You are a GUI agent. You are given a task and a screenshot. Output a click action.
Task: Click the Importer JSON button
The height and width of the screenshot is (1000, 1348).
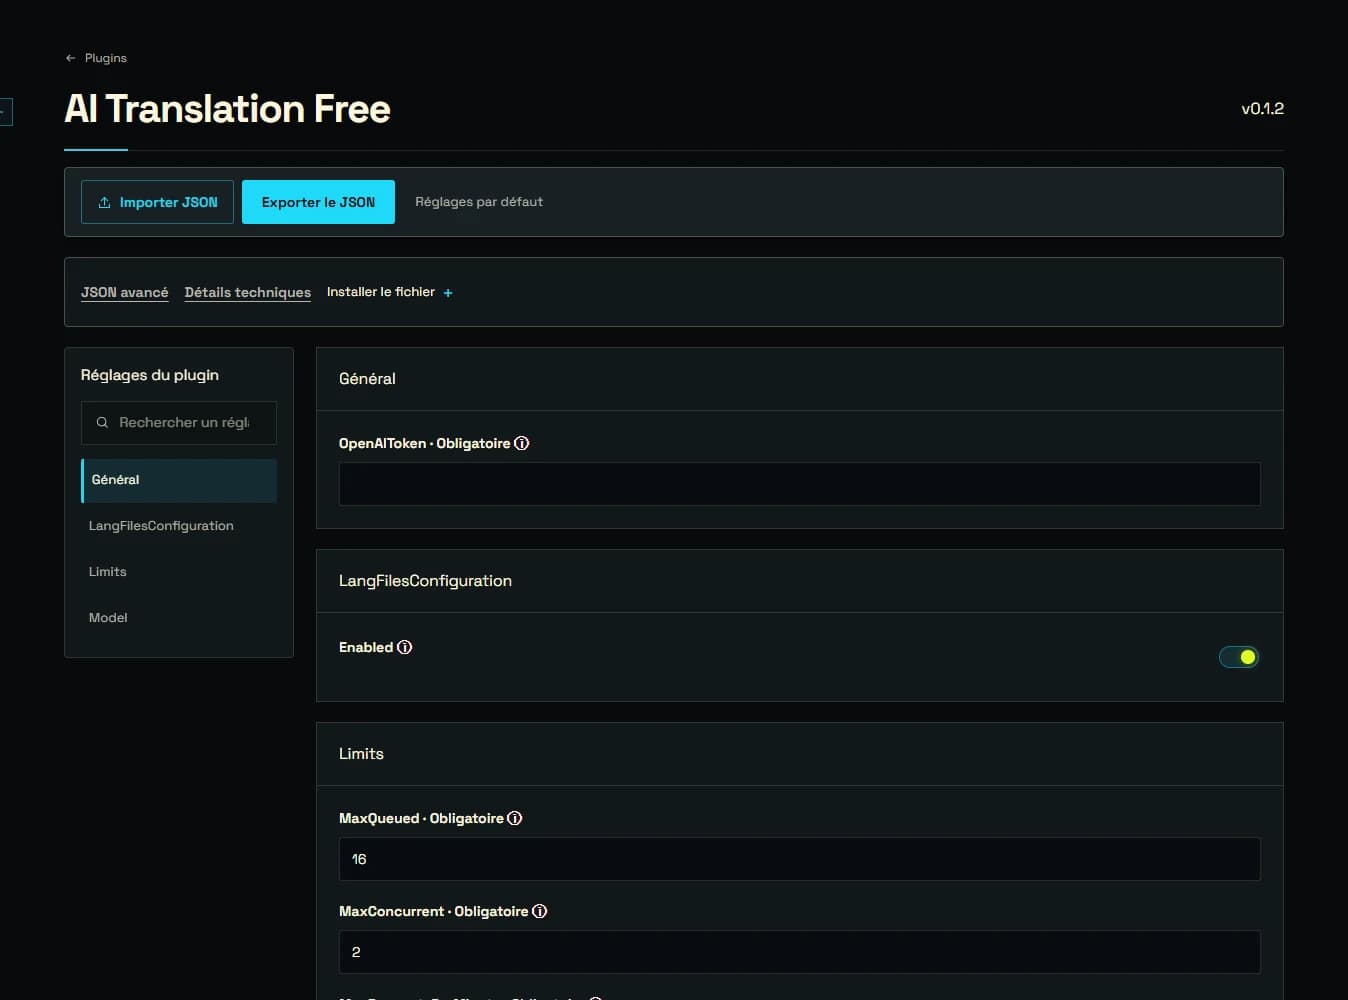[157, 202]
